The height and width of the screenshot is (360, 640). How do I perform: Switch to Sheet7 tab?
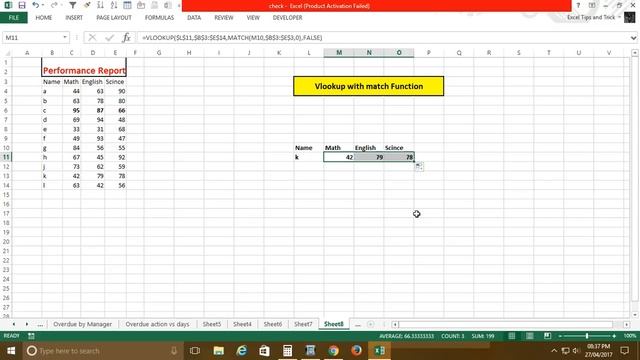click(303, 324)
